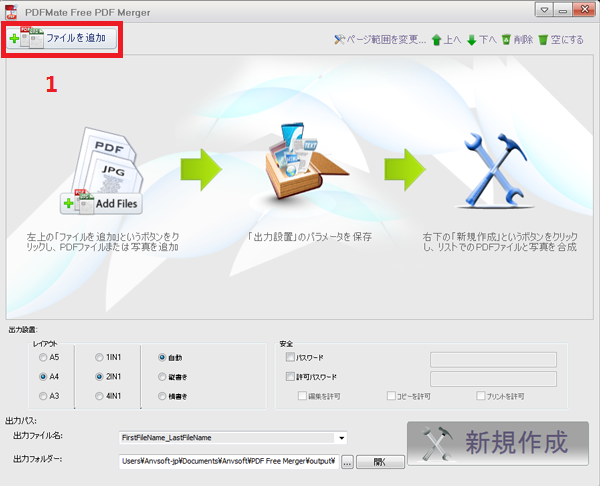The height and width of the screenshot is (486, 600).
Task: Open the title bar dropdown menu arrow
Action: (x=544, y=10)
